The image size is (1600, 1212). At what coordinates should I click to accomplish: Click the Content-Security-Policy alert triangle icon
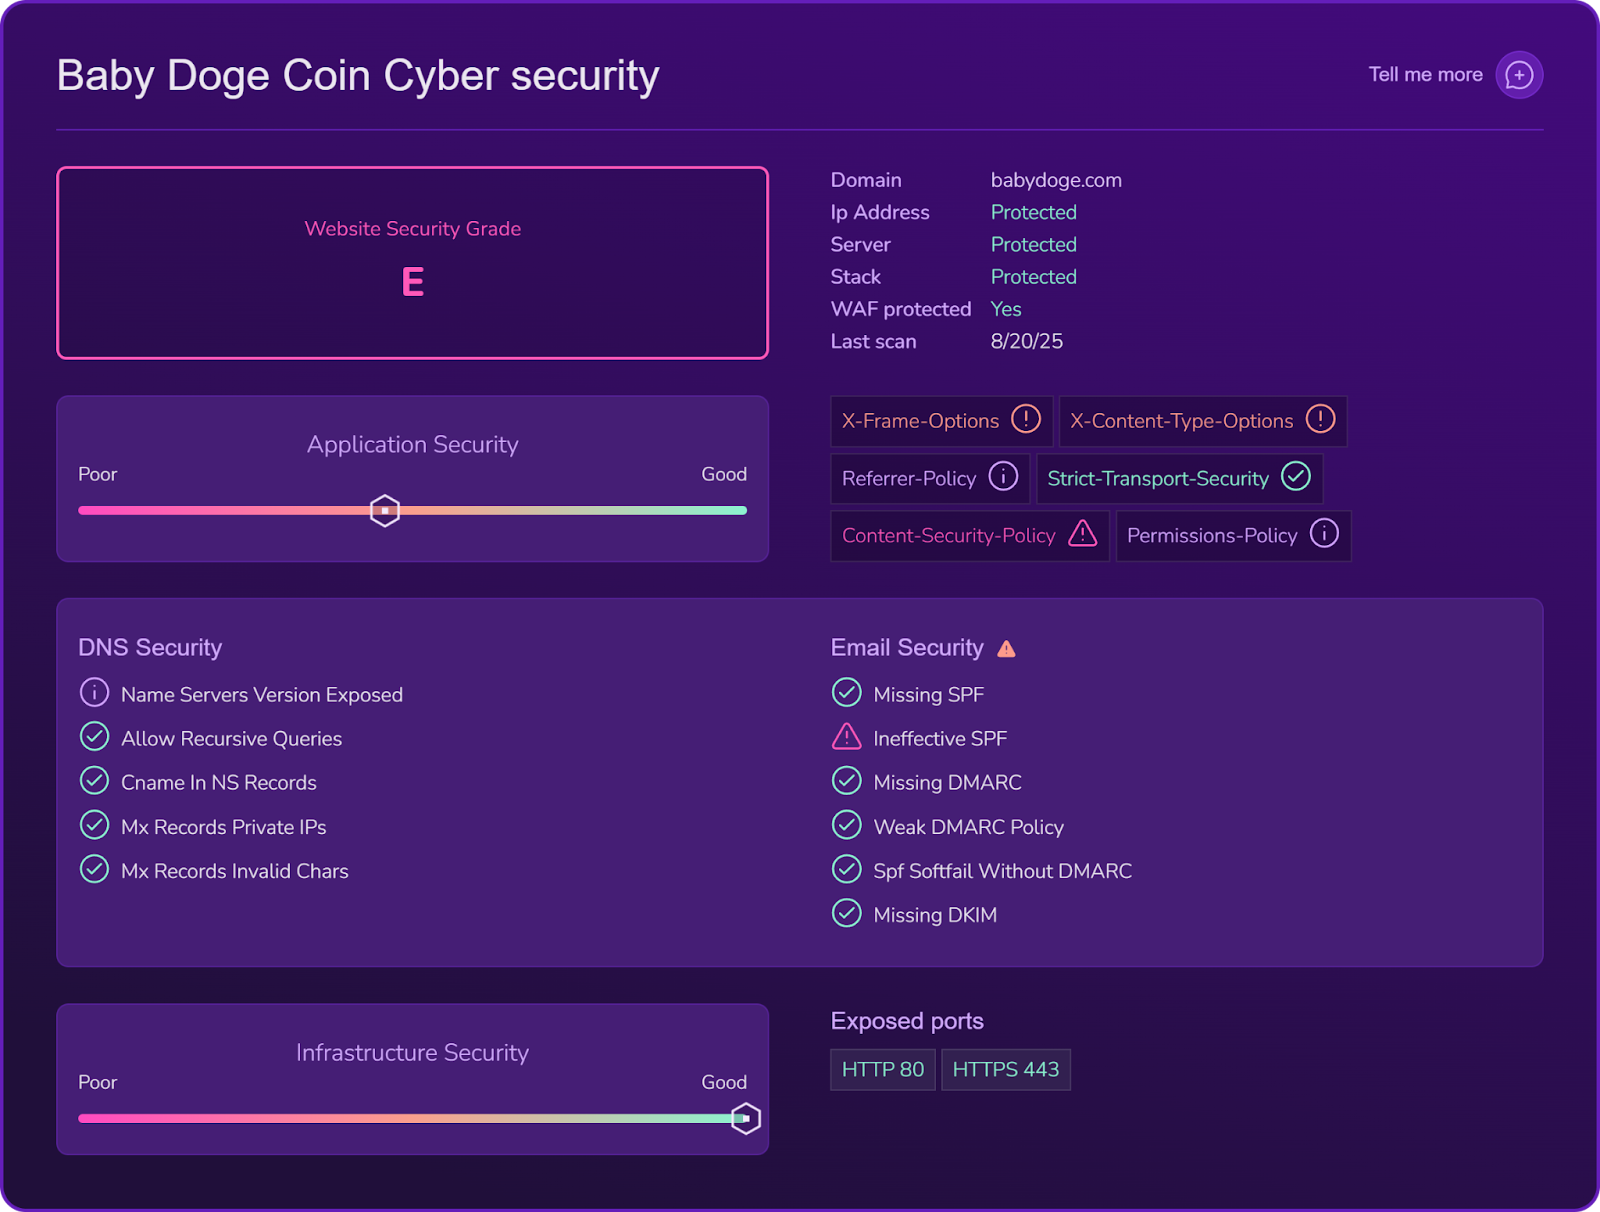(x=1082, y=533)
